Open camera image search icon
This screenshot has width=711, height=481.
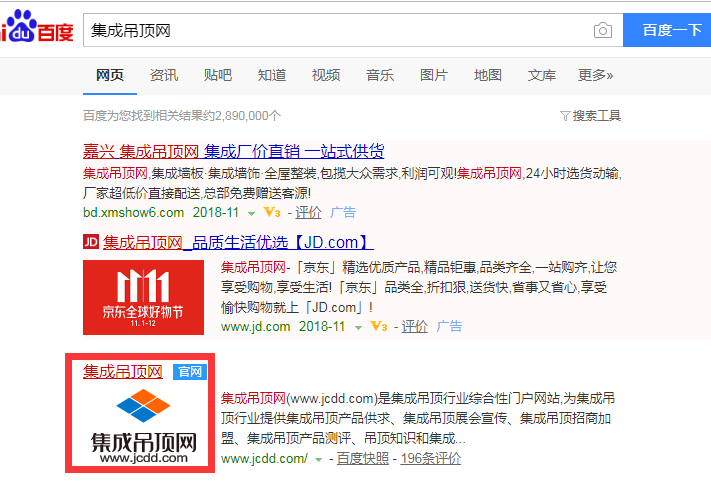[603, 30]
